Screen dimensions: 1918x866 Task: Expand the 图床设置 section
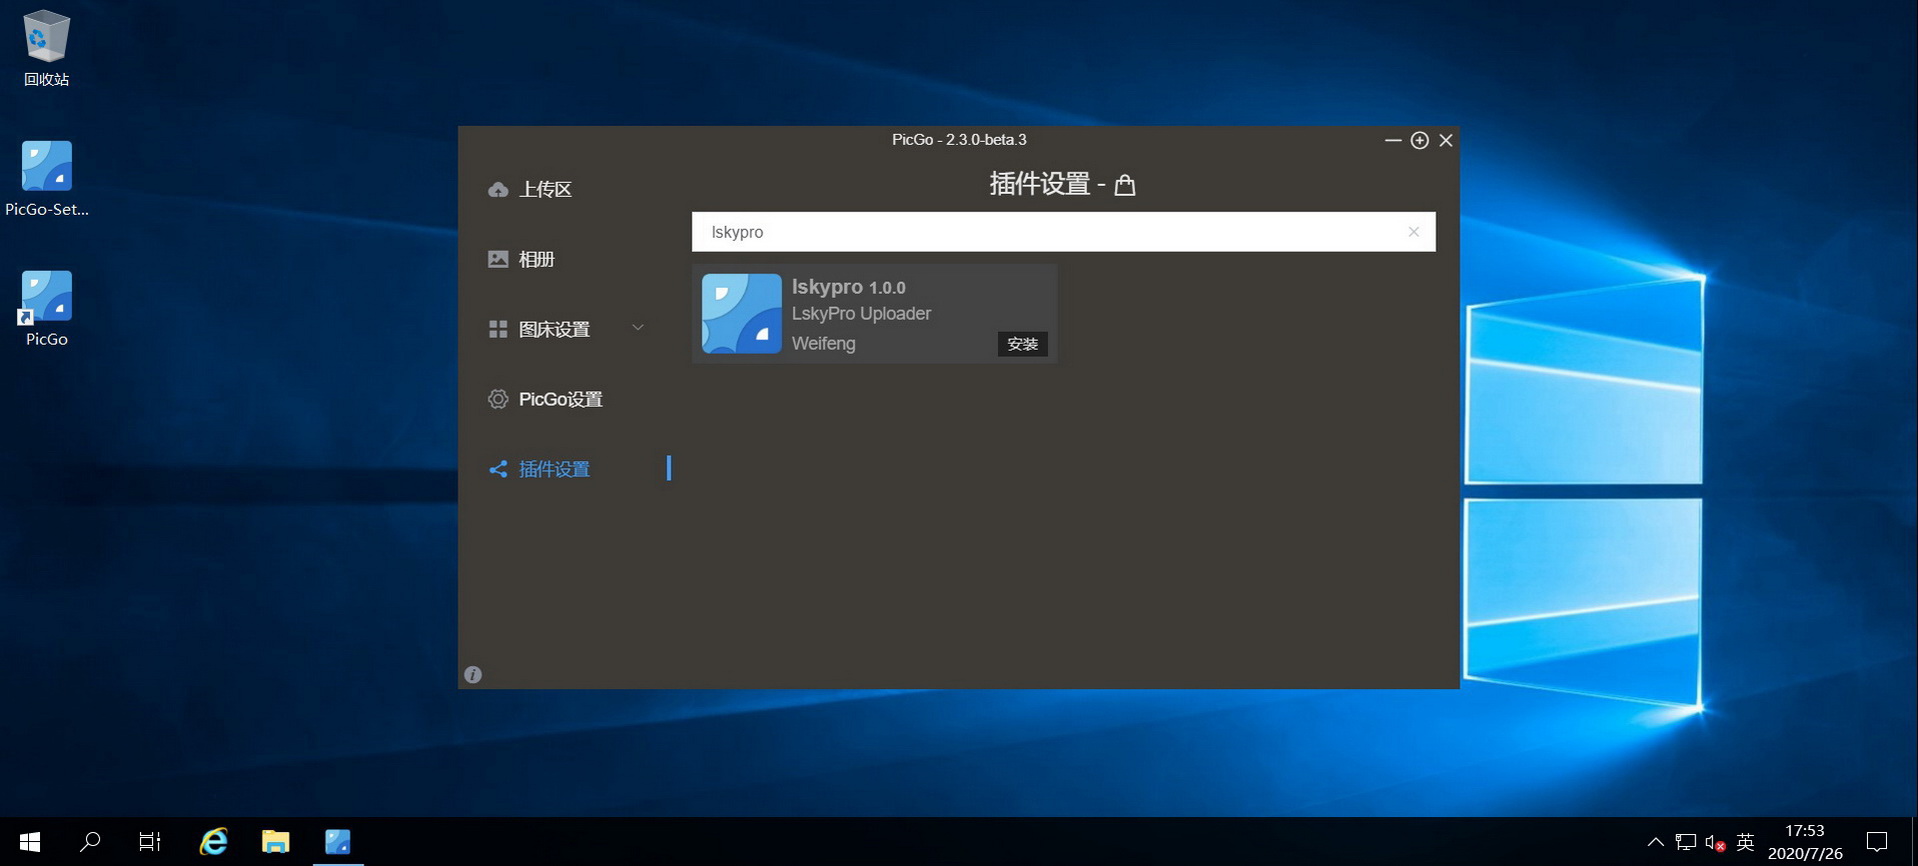tap(565, 329)
